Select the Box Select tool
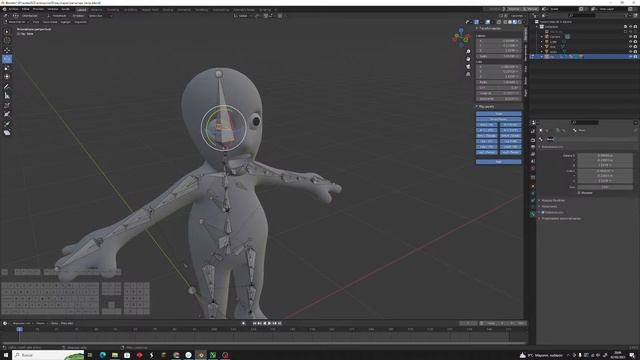Screen dimensions: 640x360 point(7,32)
